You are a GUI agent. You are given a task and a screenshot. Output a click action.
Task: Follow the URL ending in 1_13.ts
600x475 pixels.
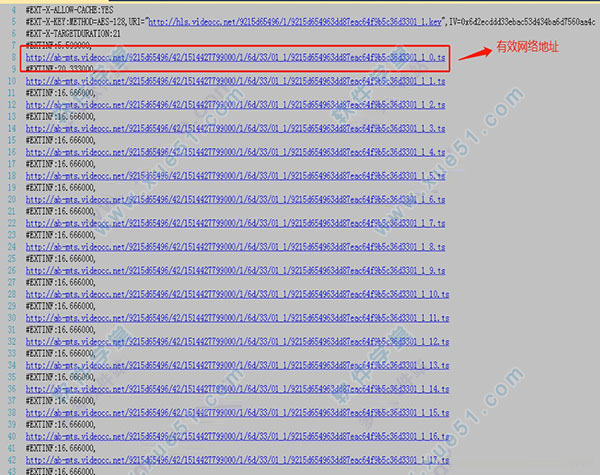(238, 366)
